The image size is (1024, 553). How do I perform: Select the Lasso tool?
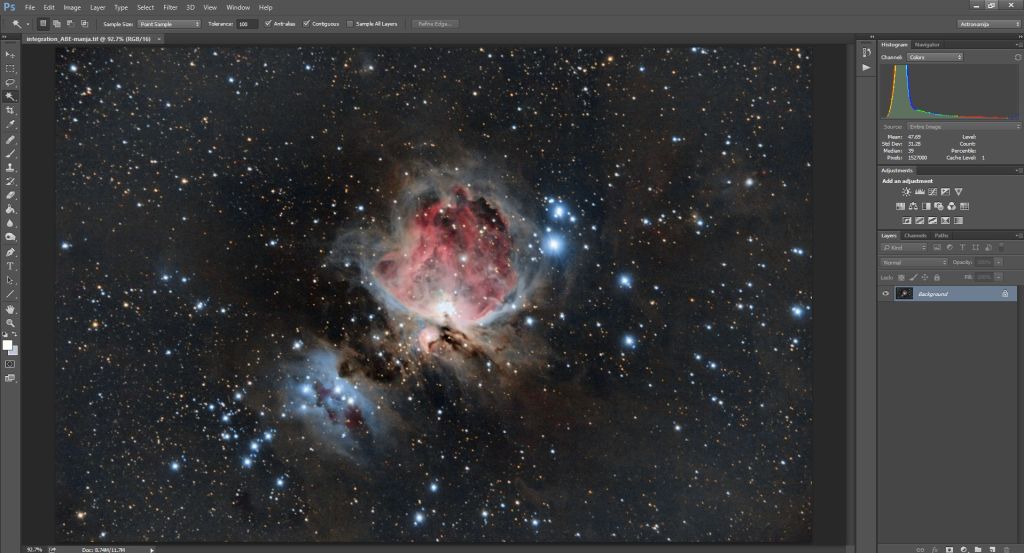[10, 82]
